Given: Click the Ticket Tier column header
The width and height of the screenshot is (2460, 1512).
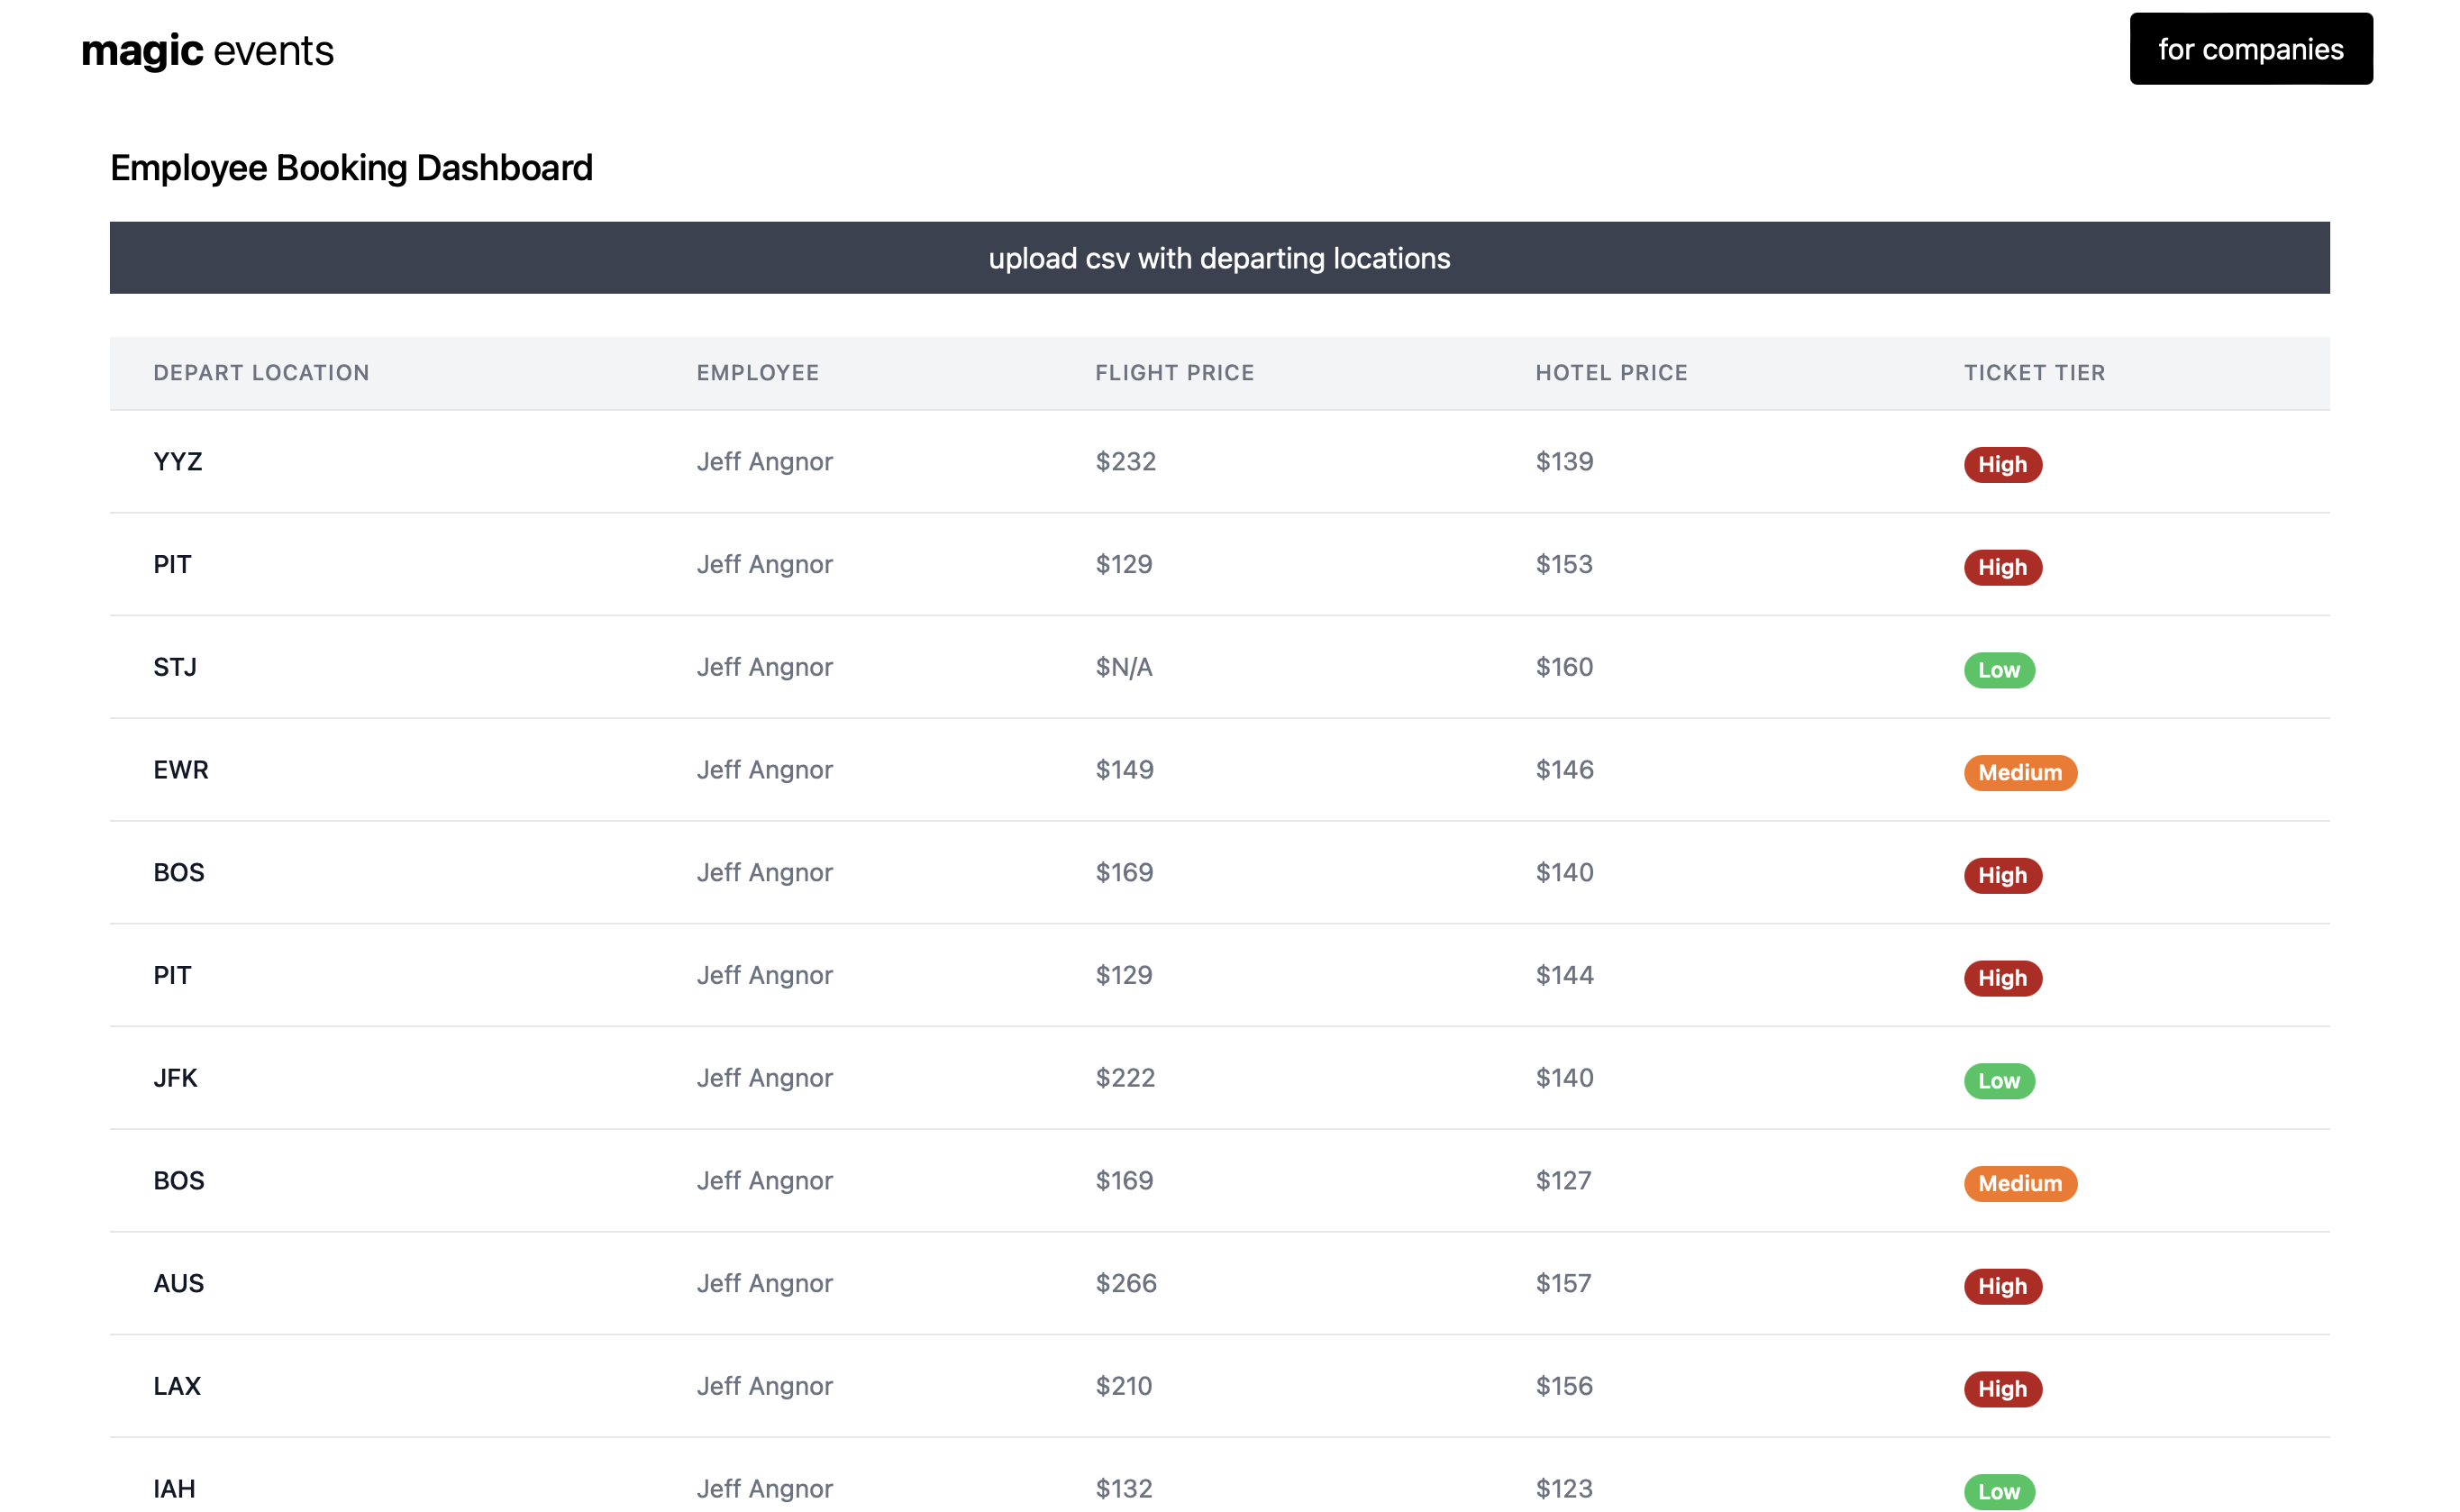Looking at the screenshot, I should click(2034, 373).
